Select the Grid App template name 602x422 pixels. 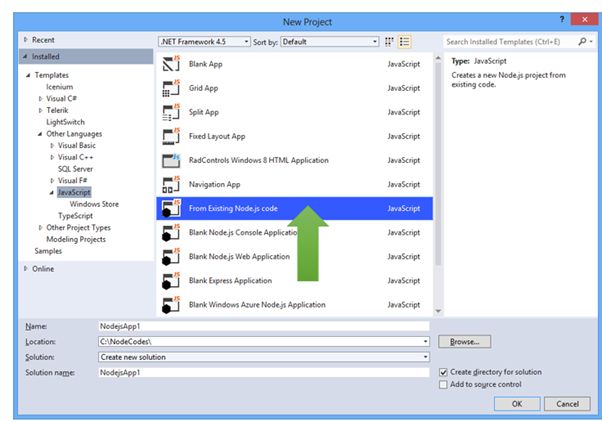coord(203,88)
